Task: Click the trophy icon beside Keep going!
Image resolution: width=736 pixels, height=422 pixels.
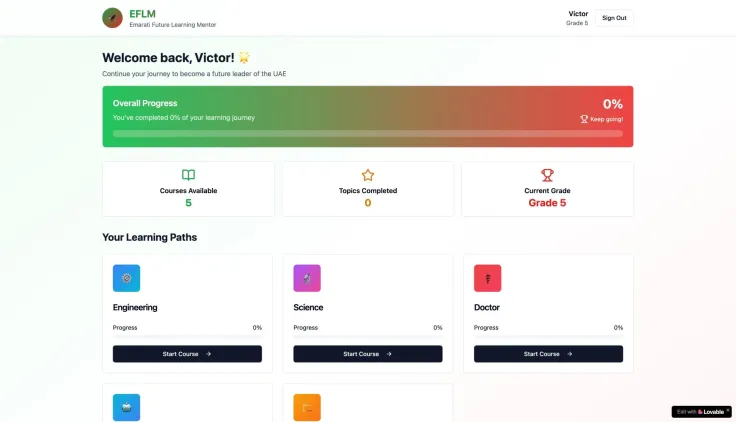Action: point(584,119)
